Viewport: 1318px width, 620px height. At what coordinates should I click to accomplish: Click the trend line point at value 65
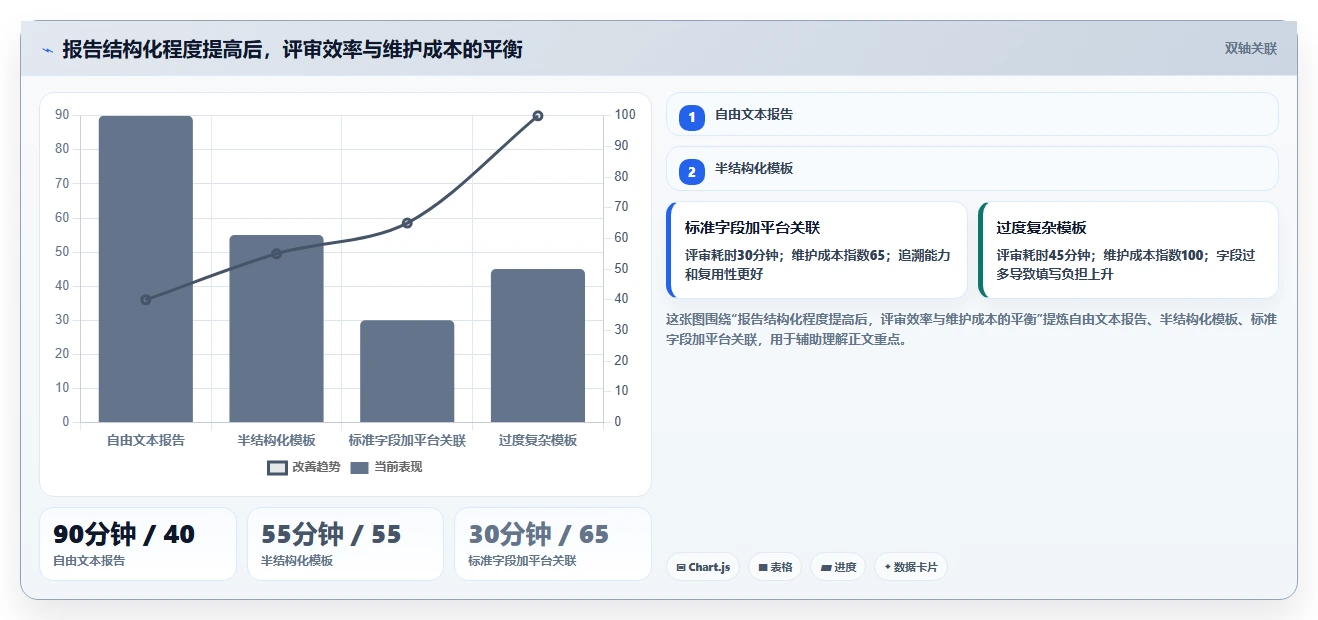click(x=407, y=223)
